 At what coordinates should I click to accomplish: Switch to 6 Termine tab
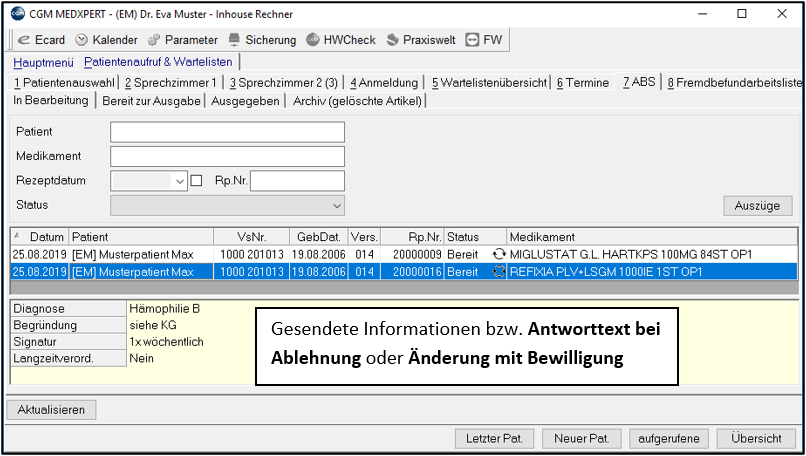click(583, 83)
